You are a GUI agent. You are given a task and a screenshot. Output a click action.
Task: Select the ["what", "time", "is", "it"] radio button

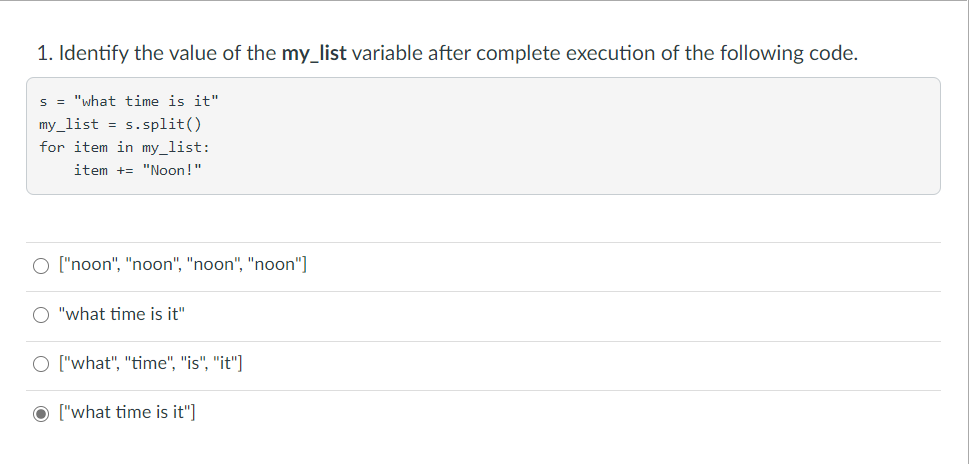point(41,365)
